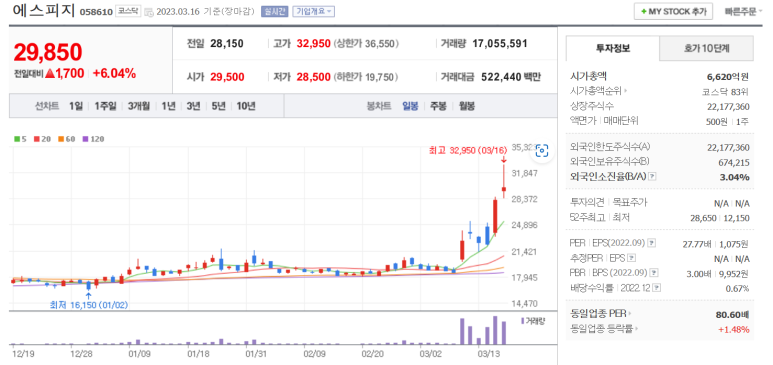Select the 일봉 candlestick chart option

point(410,106)
